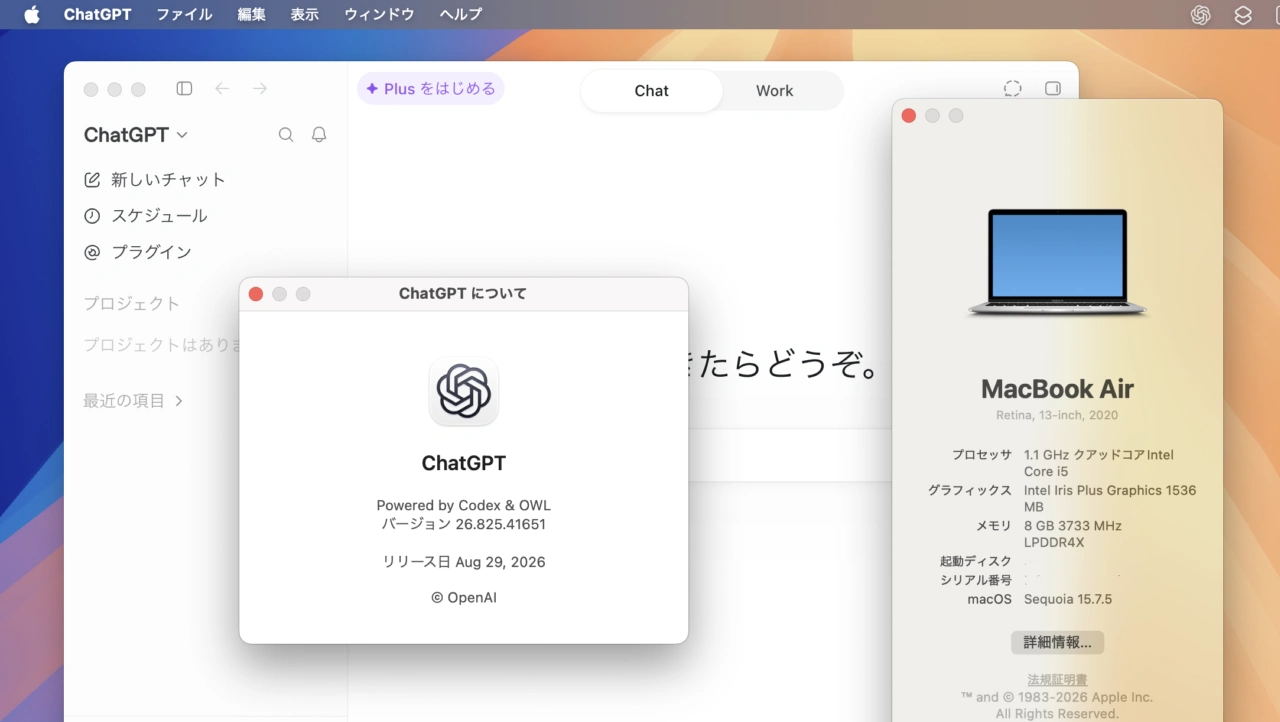This screenshot has width=1280, height=722.
Task: Click the 詳細情報... button
Action: [x=1057, y=642]
